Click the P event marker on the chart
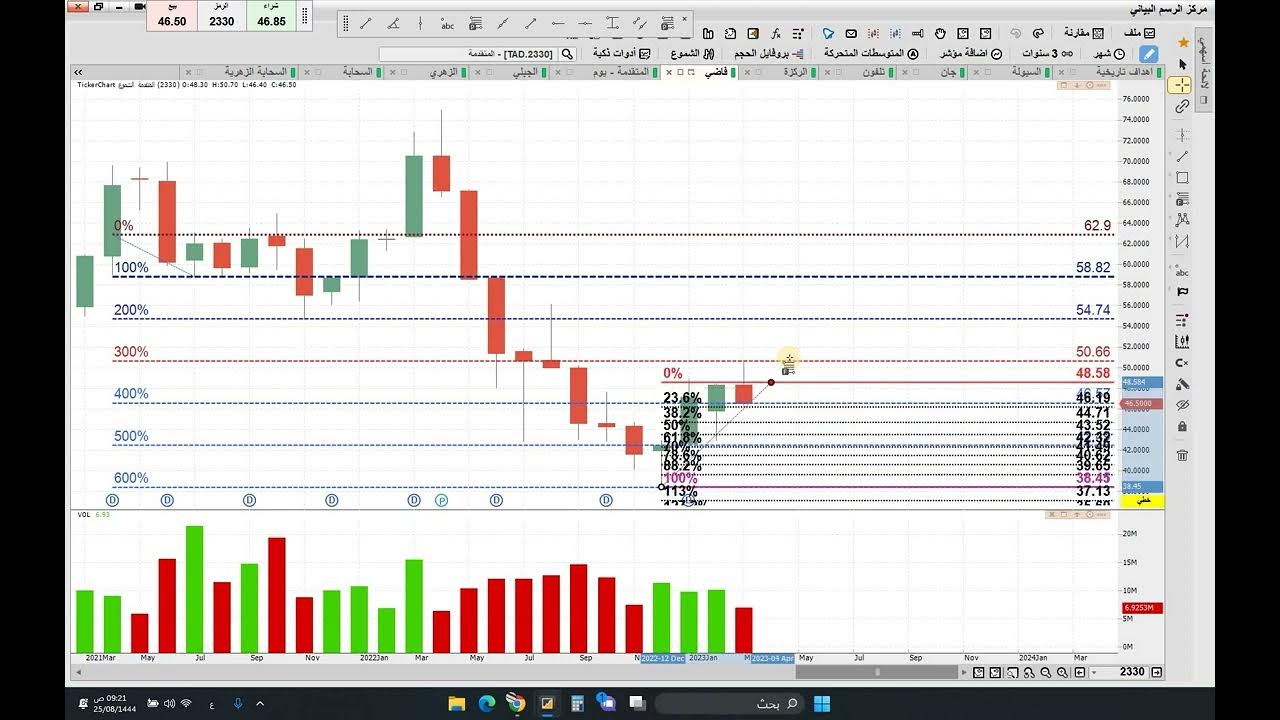 (441, 500)
